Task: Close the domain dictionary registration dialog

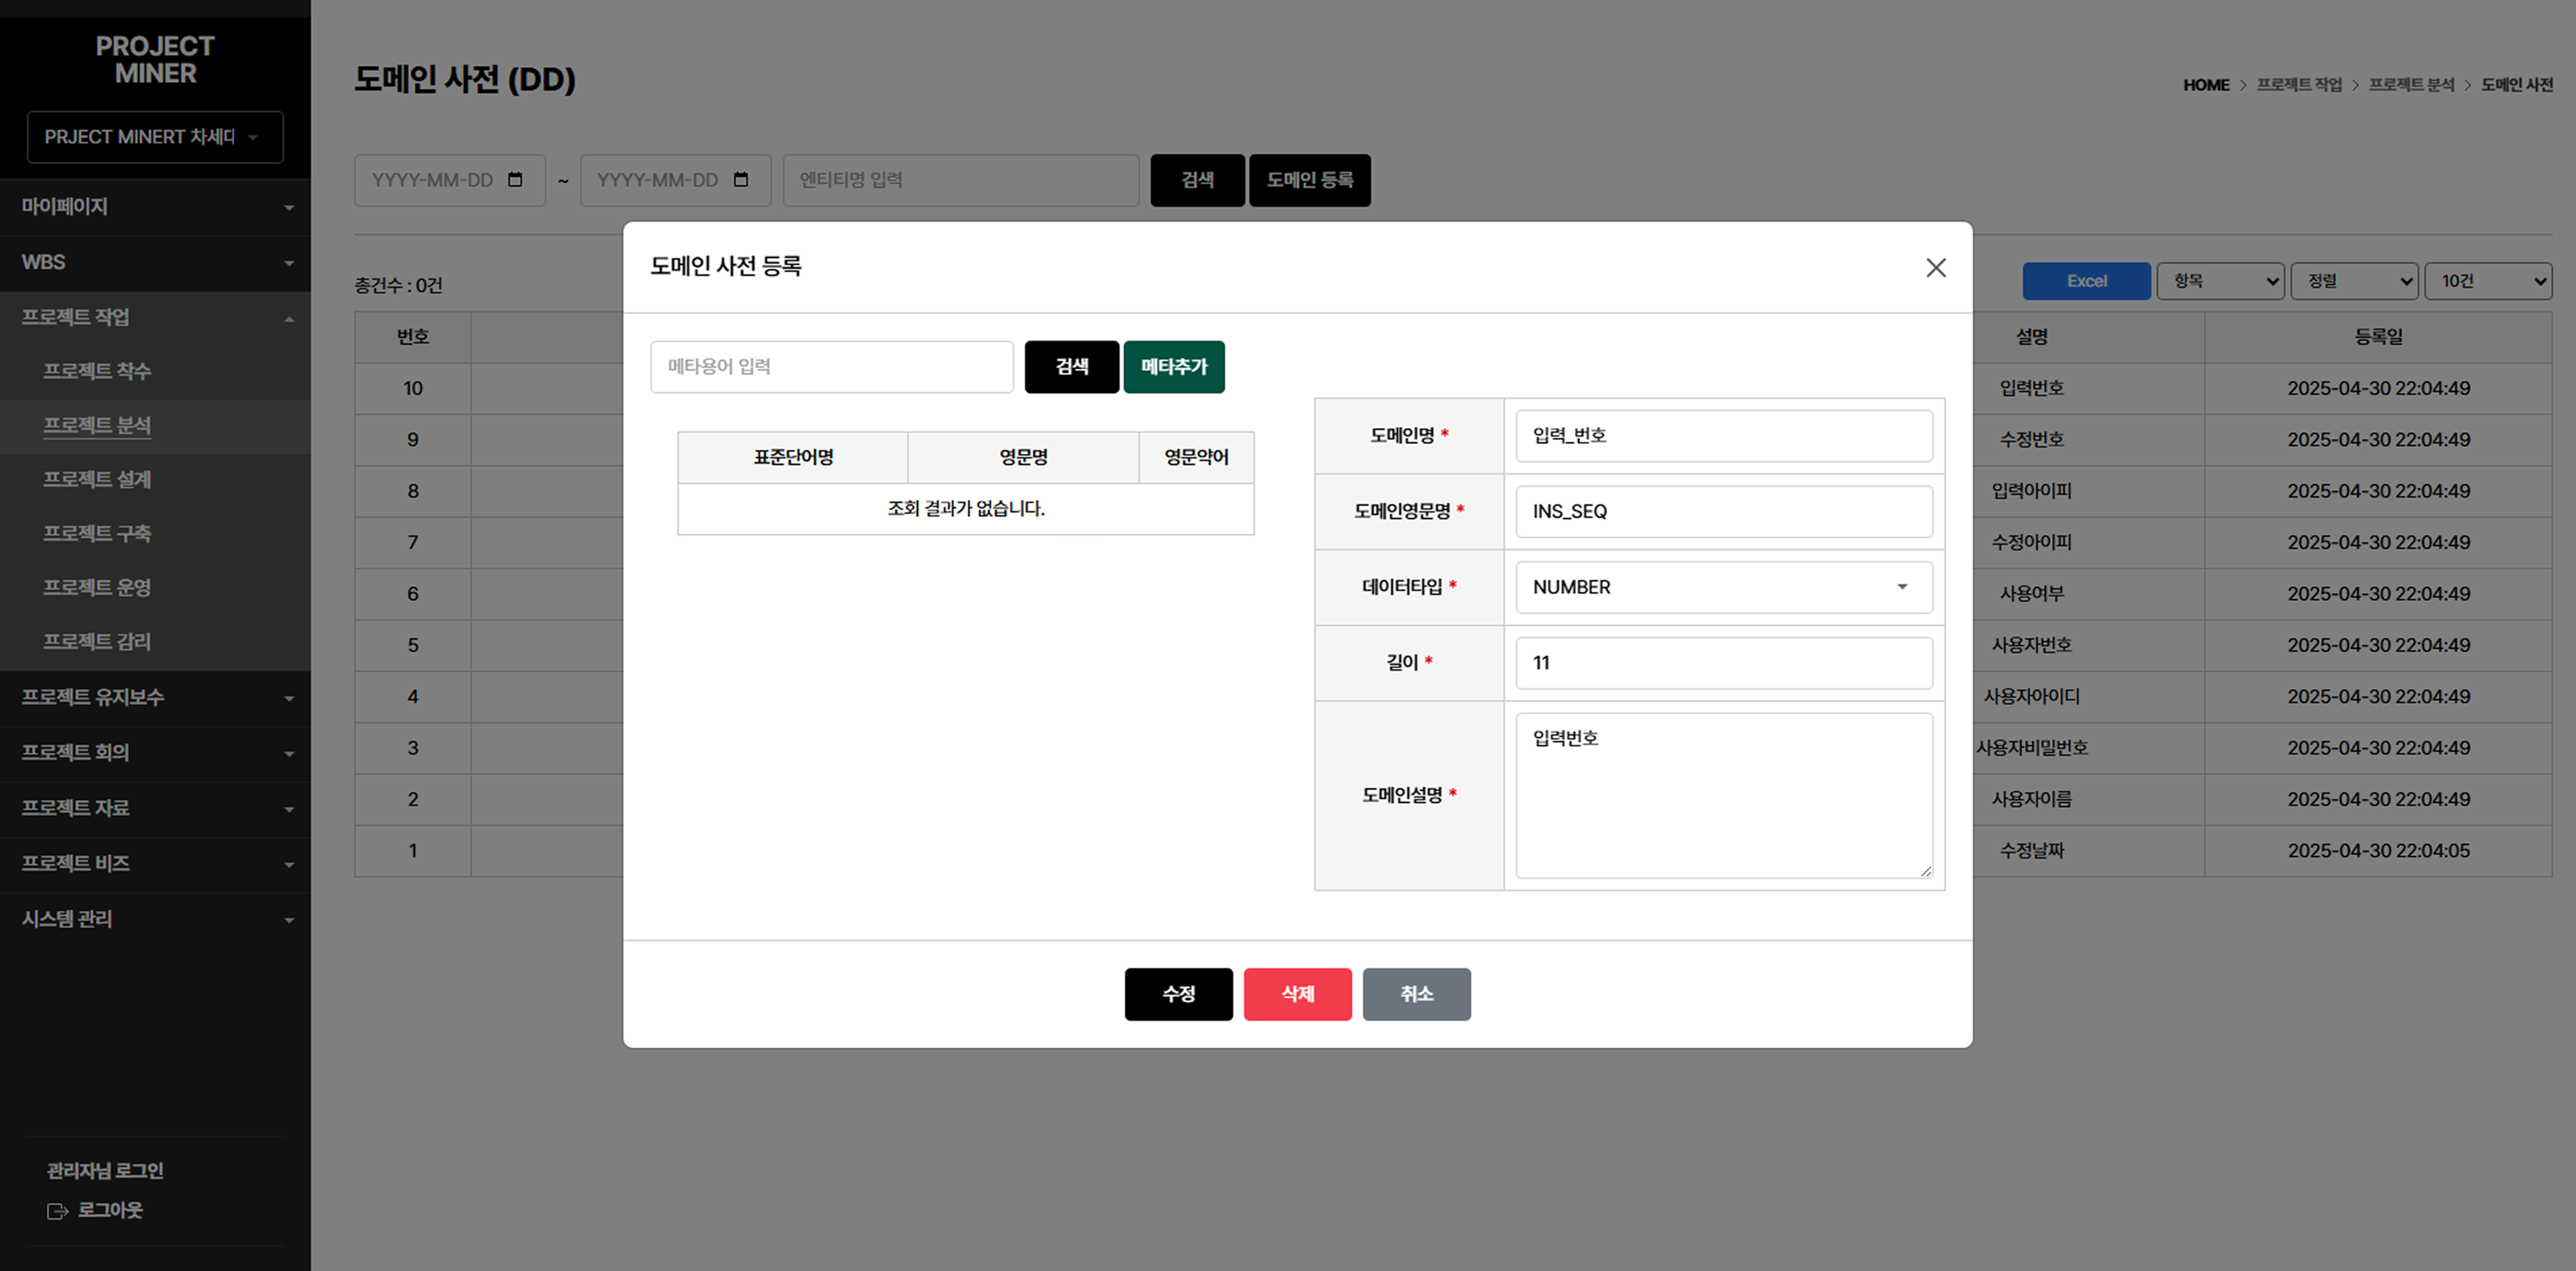Action: tap(1935, 267)
